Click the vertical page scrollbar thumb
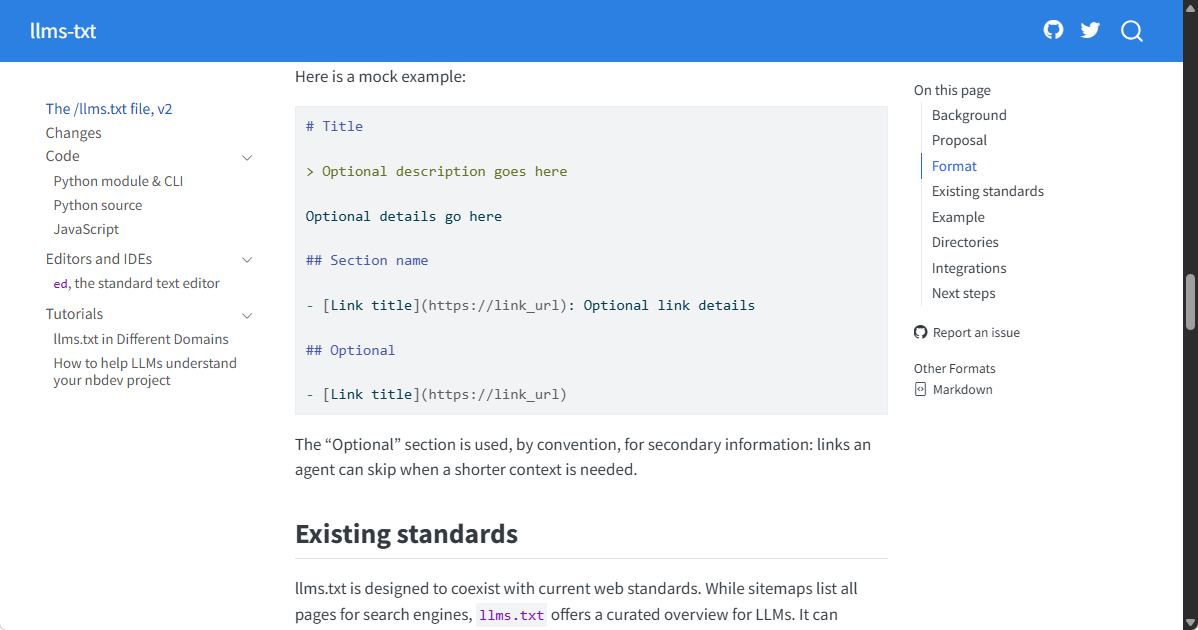Screen dimensions: 1198x630 tap(1190, 302)
